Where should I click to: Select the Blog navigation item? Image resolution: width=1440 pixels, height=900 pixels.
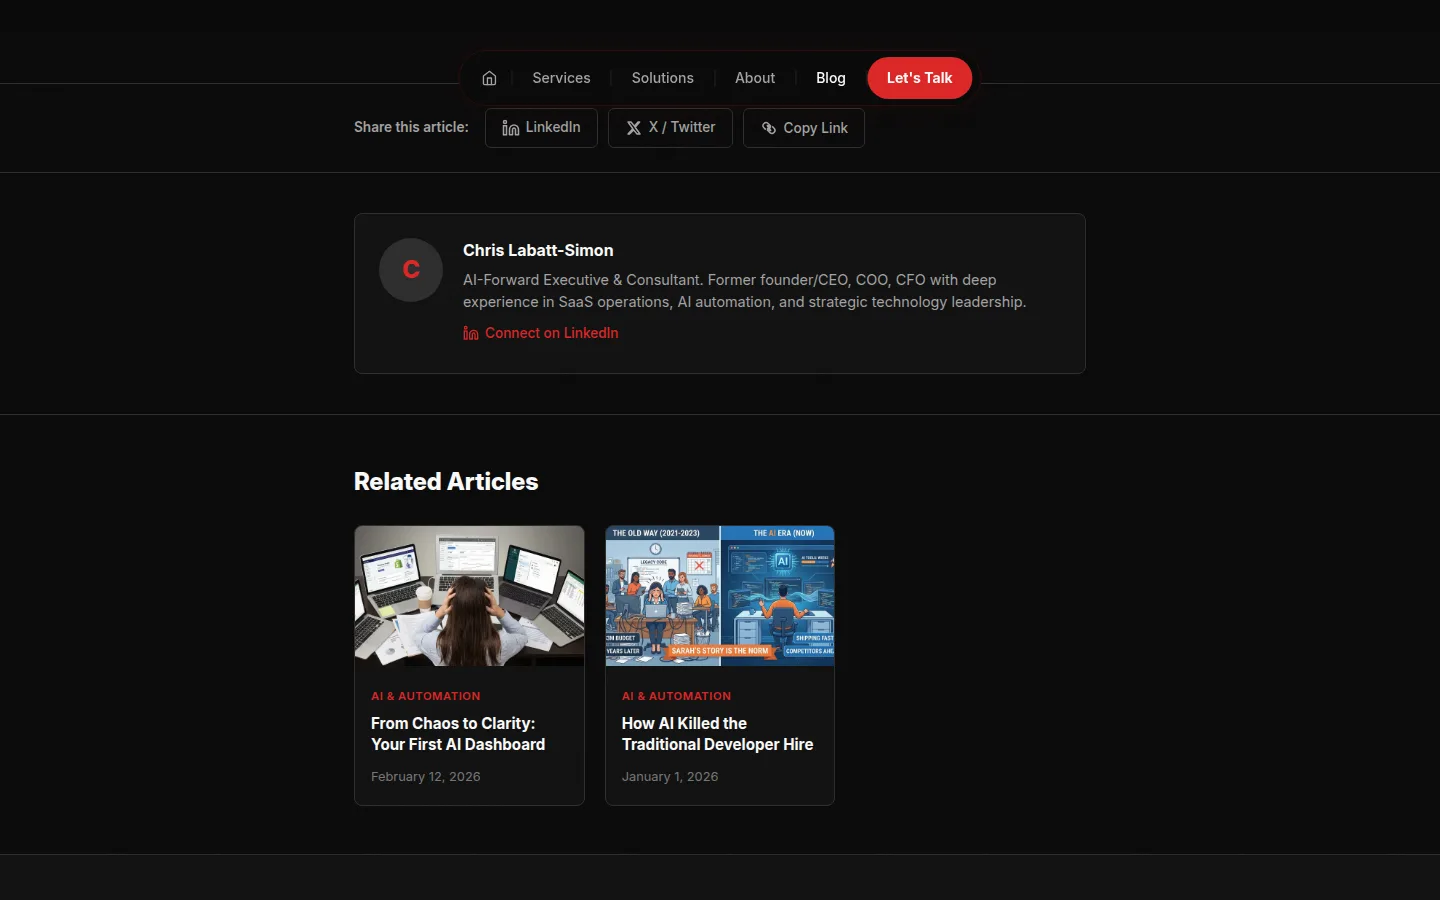830,78
